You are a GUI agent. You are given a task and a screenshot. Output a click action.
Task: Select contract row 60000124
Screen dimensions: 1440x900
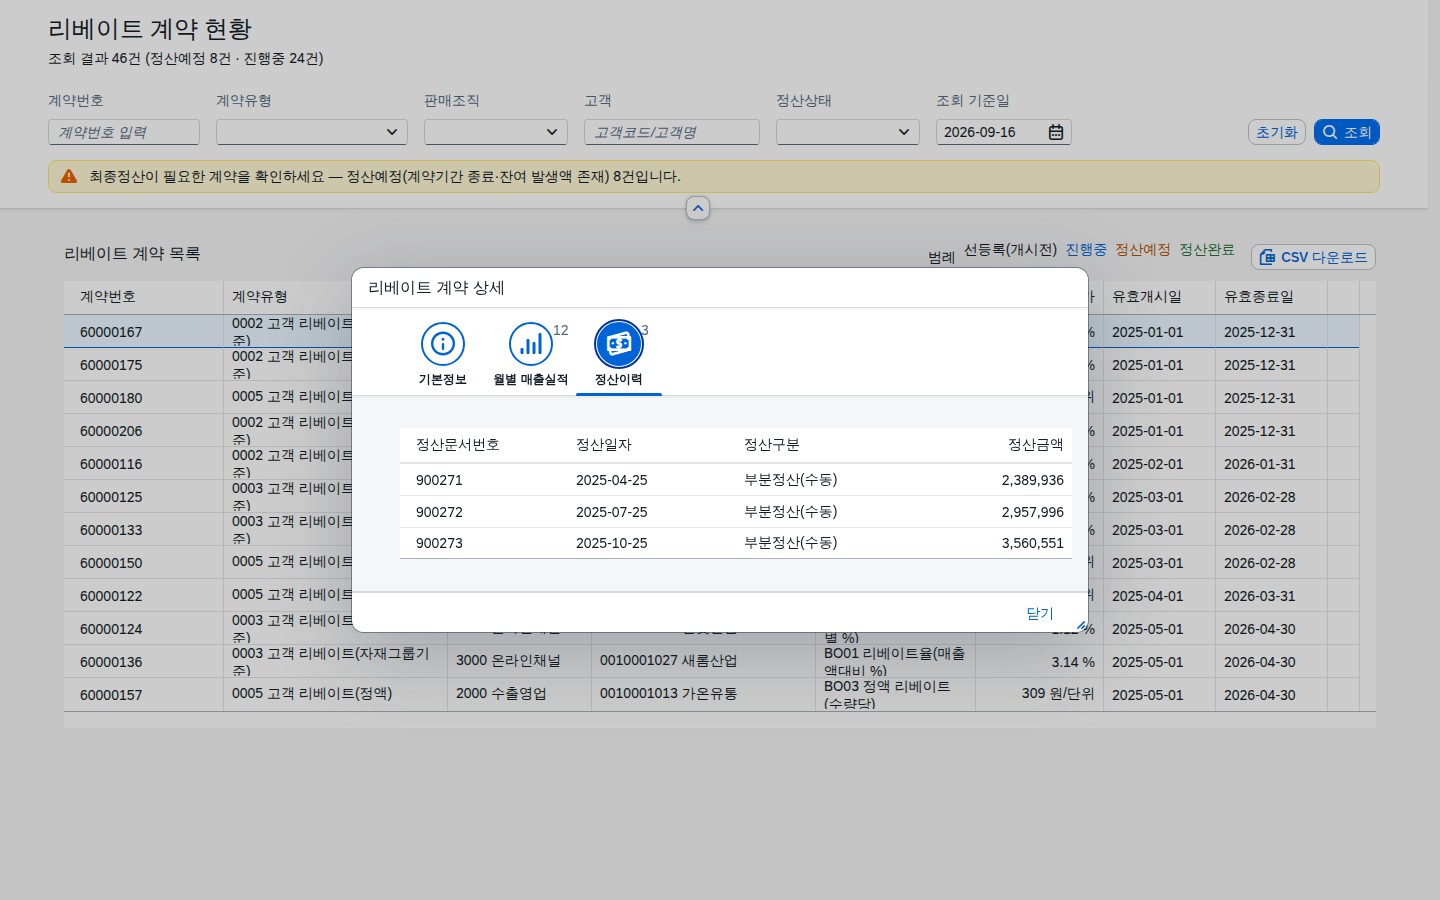point(111,629)
